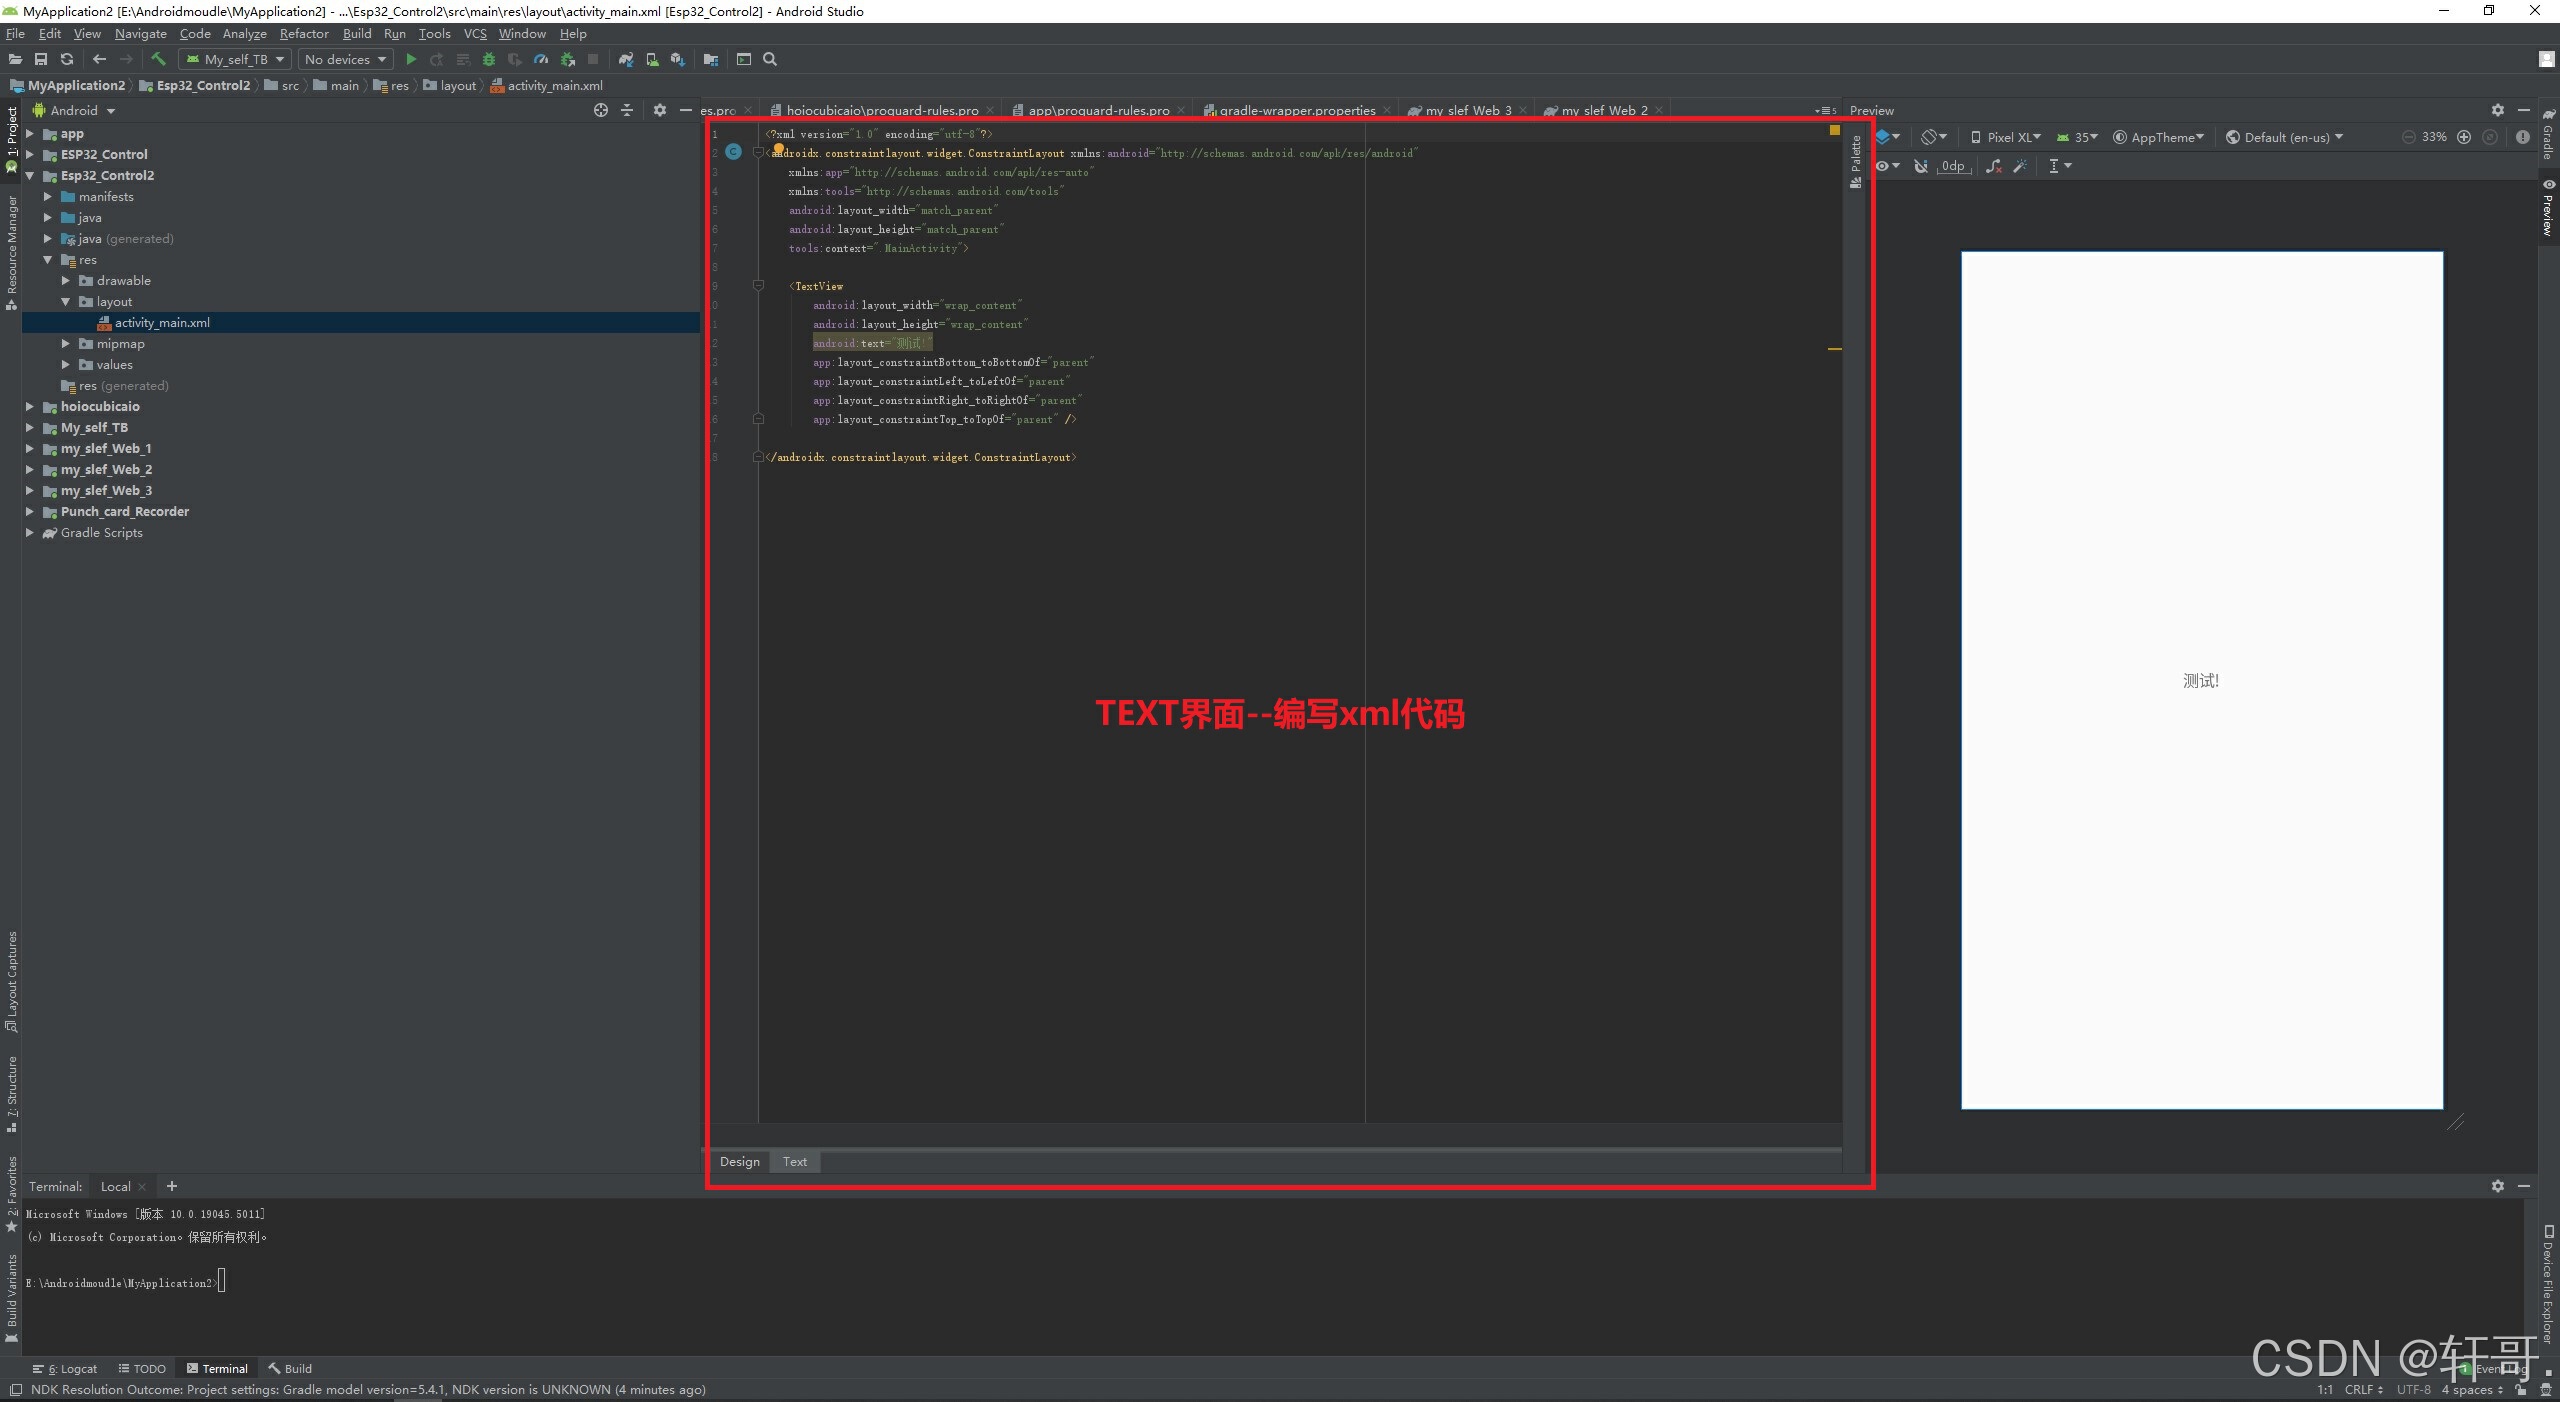Click Esp32_Control2 in the breadcrumb path
This screenshot has width=2560, height=1402.
[x=203, y=85]
